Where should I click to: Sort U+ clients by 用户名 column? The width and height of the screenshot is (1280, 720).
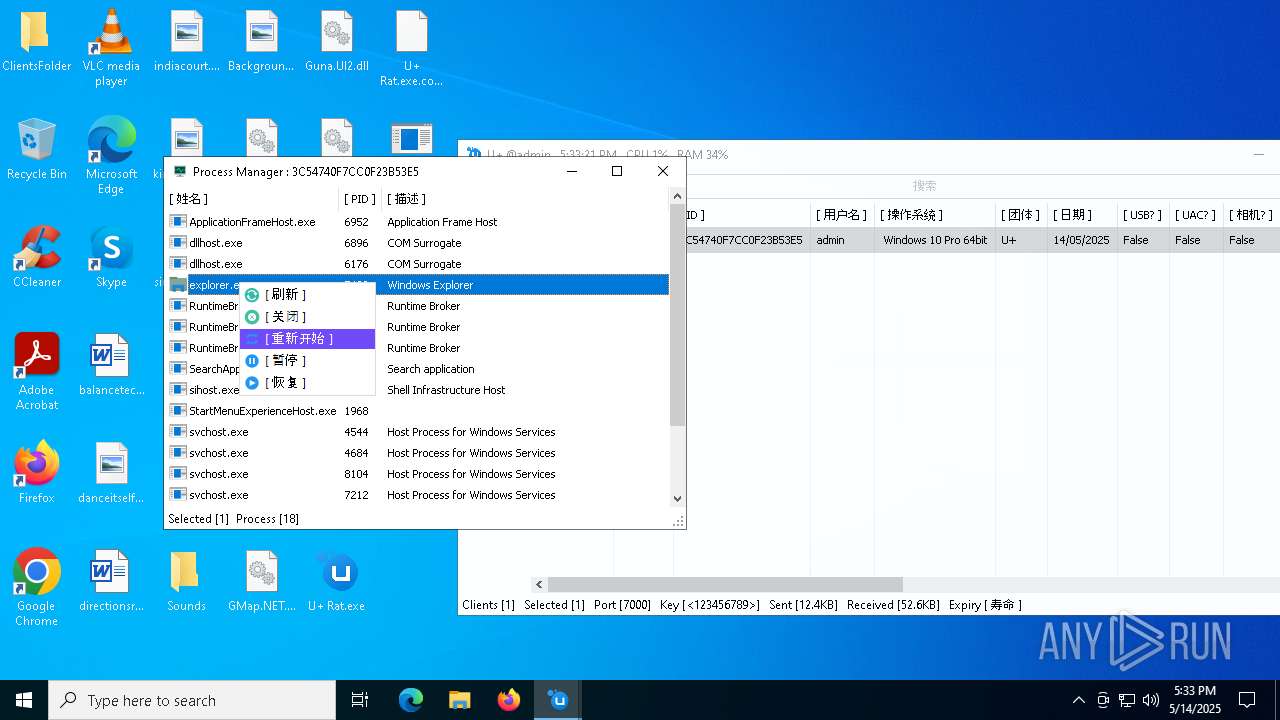pyautogui.click(x=841, y=215)
